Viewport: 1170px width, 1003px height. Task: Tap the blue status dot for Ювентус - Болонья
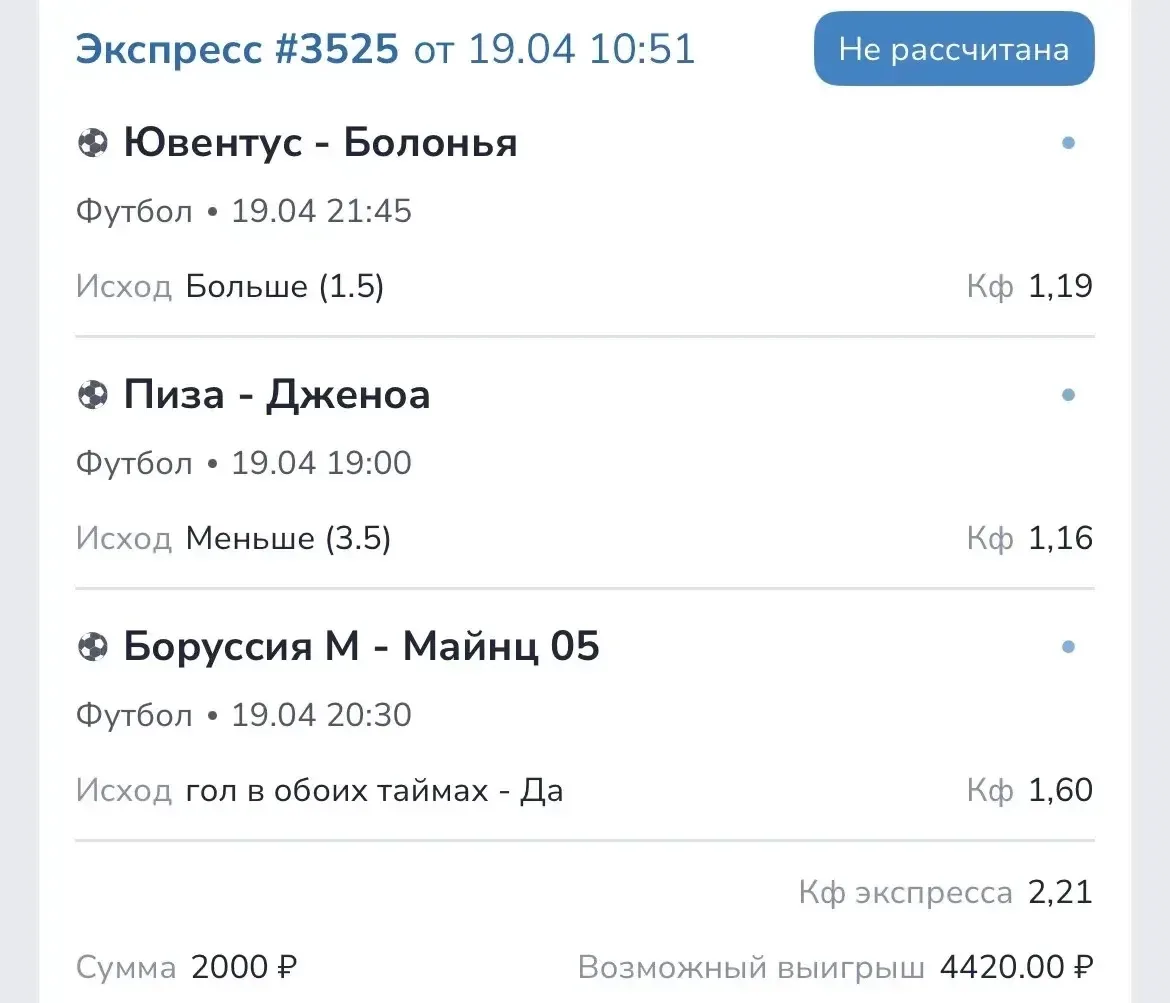(x=1068, y=144)
